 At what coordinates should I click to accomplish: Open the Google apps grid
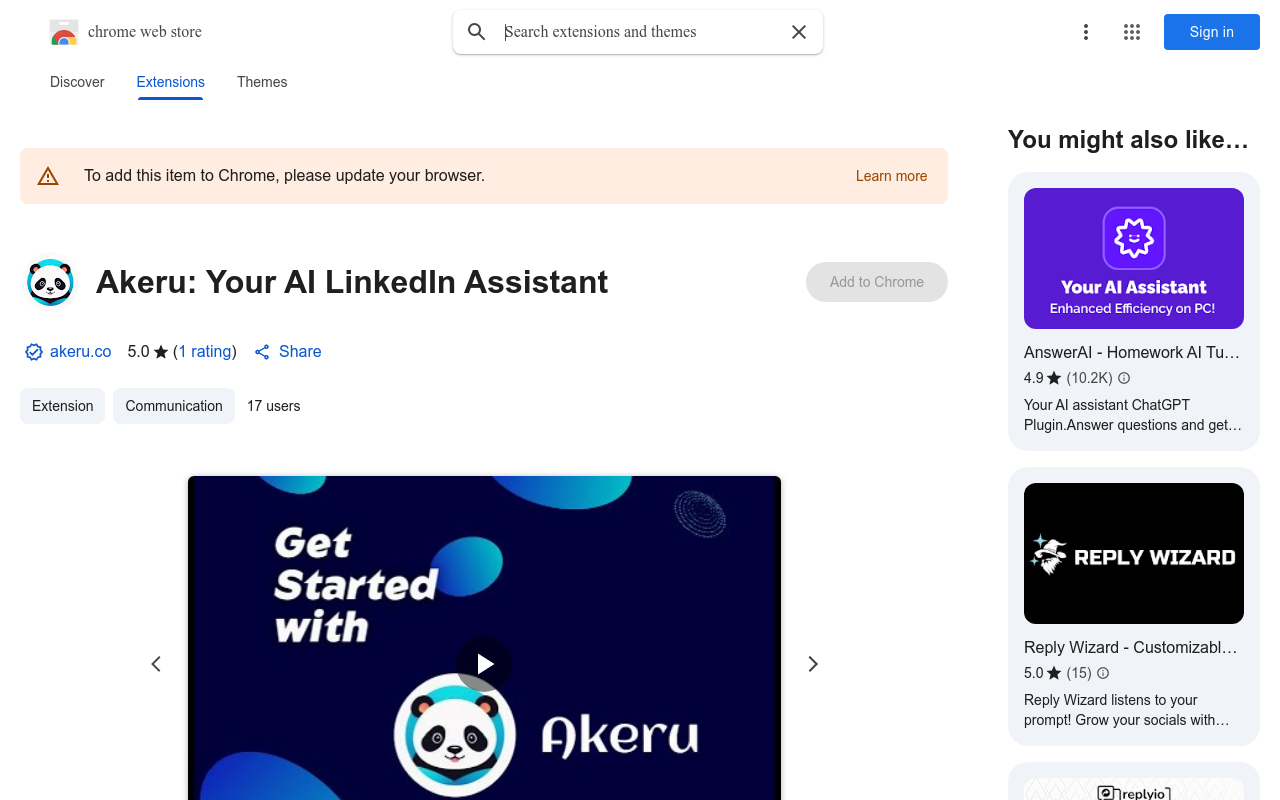pyautogui.click(x=1132, y=32)
